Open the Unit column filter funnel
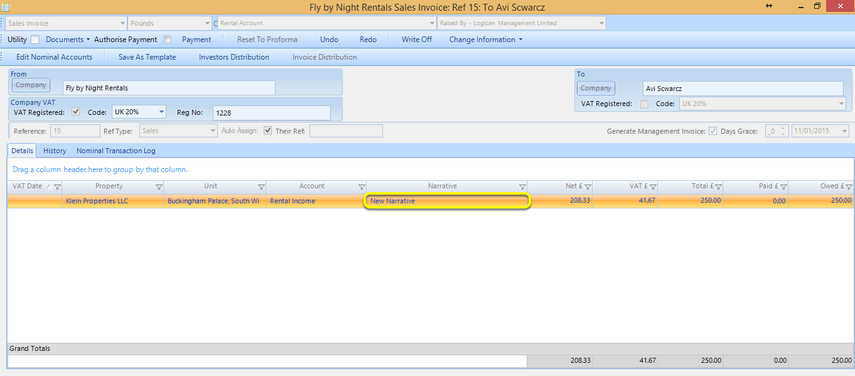 click(261, 187)
